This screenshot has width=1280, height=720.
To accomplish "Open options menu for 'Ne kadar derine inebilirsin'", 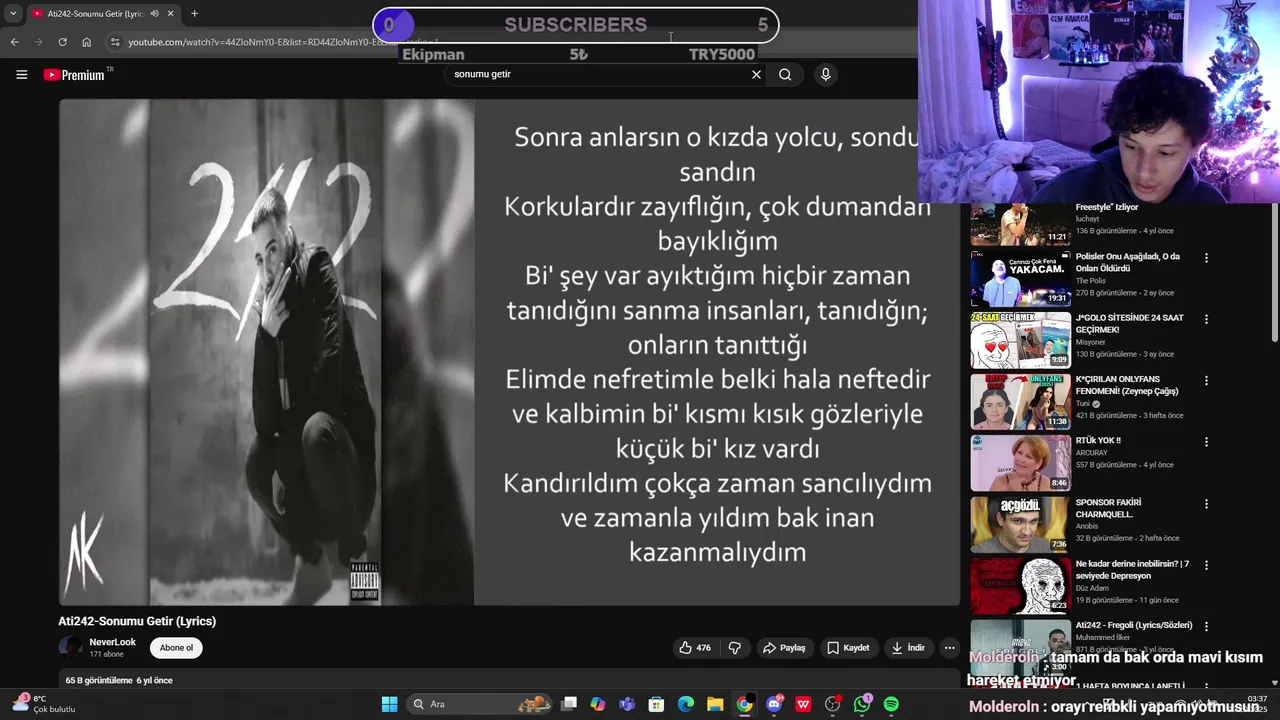I will [x=1206, y=565].
